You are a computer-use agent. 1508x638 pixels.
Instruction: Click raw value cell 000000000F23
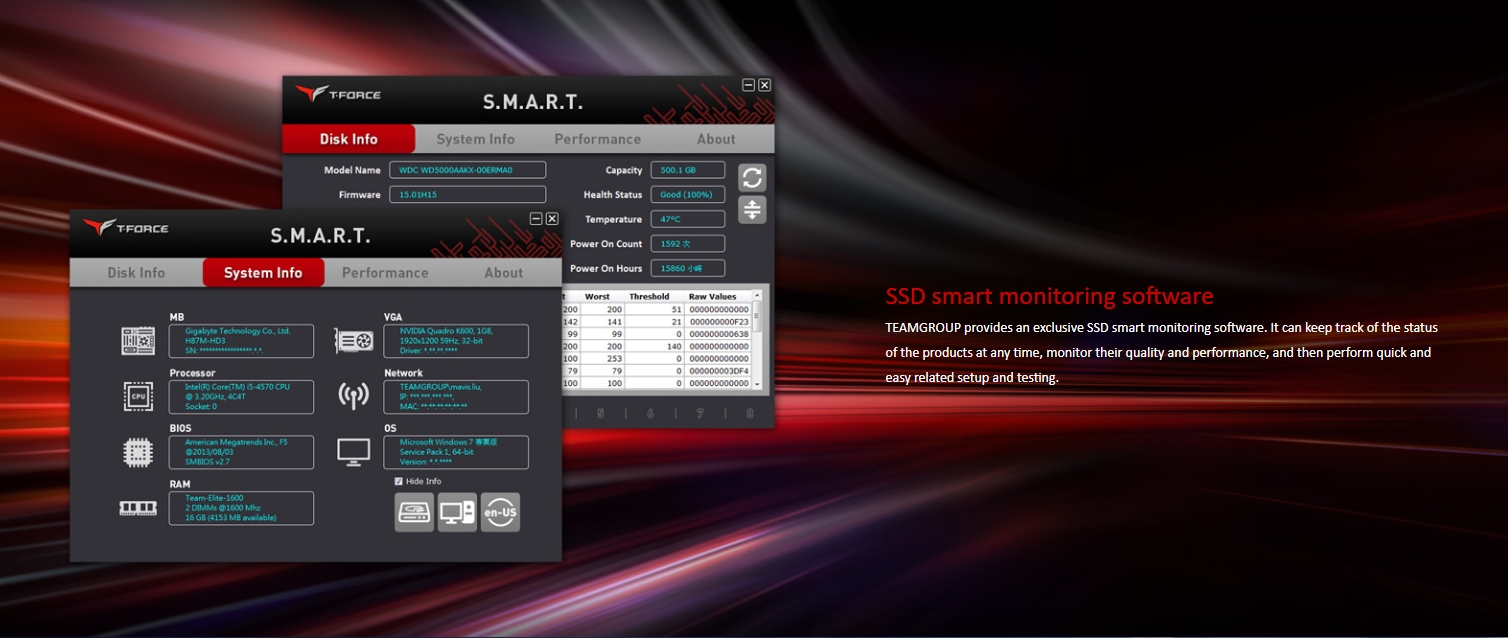pyautogui.click(x=718, y=322)
